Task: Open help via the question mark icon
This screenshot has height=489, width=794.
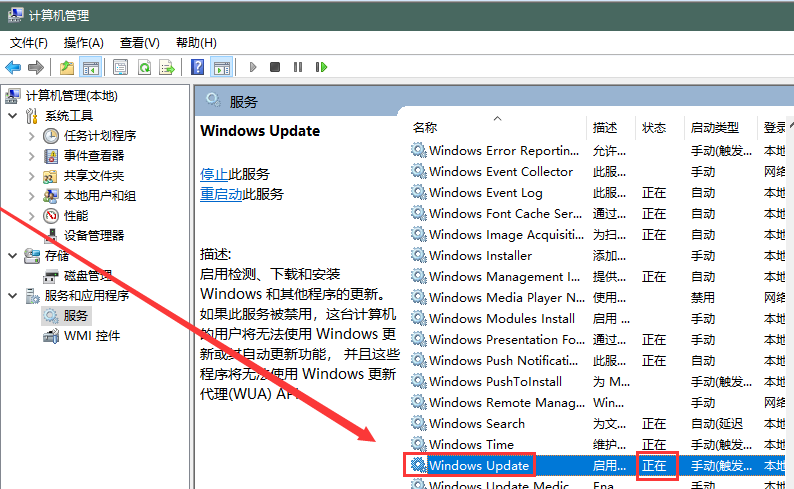Action: tap(197, 67)
